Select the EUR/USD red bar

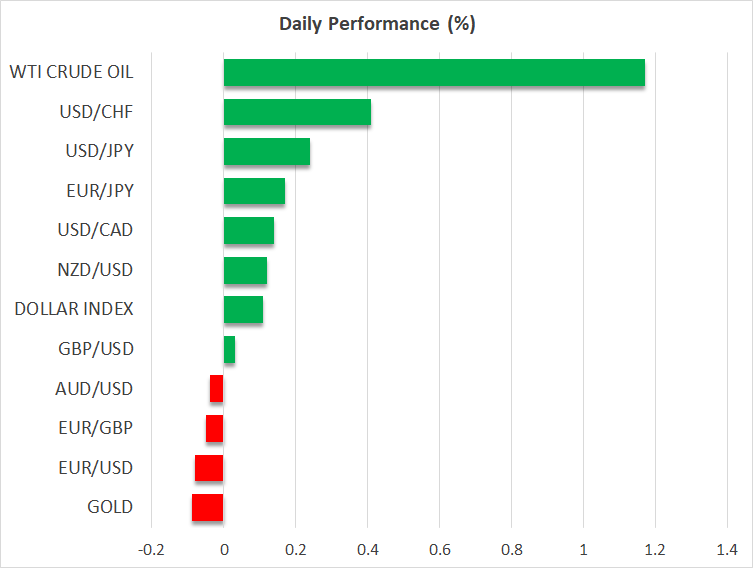coord(209,468)
